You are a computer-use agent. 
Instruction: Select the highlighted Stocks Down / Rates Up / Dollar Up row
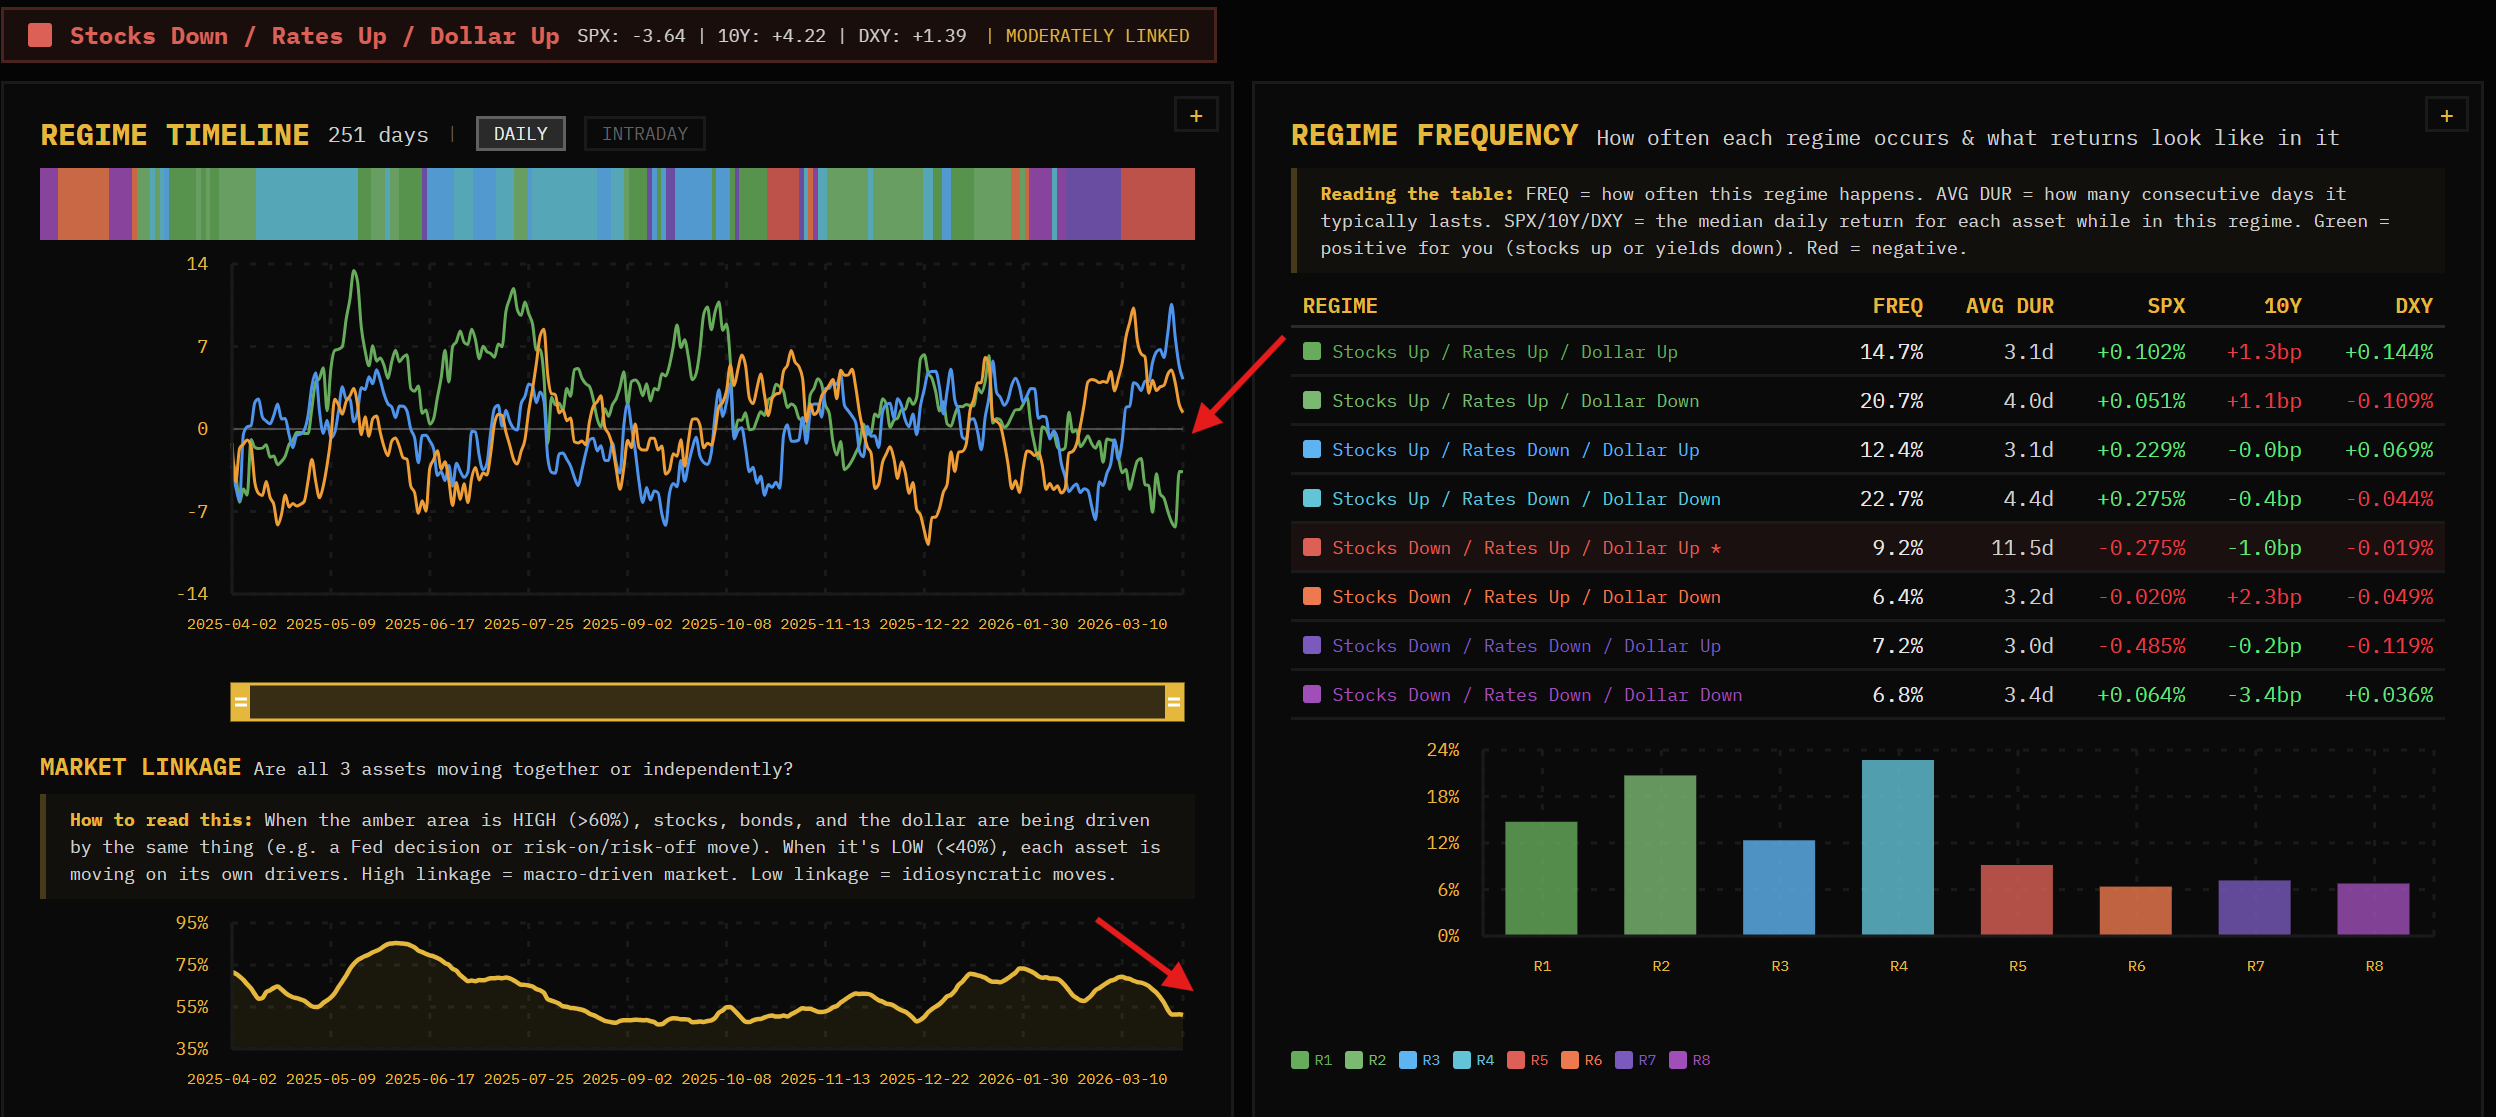[x=1868, y=548]
